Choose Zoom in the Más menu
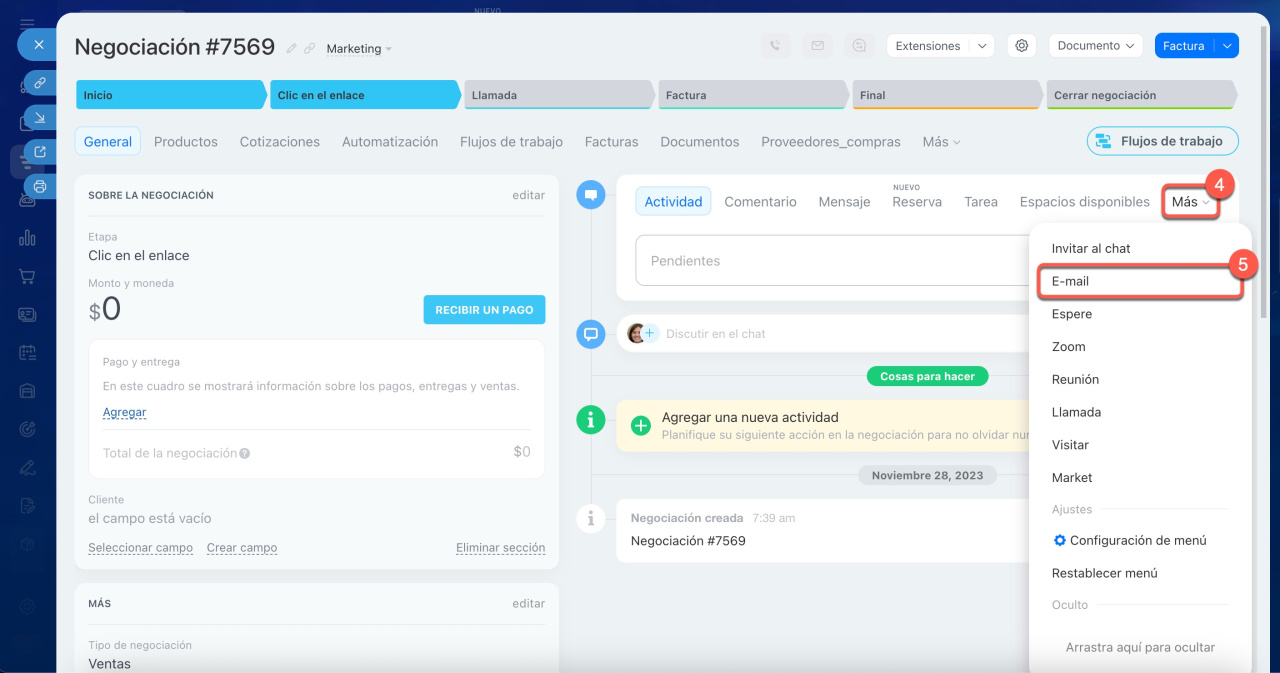This screenshot has height=673, width=1280. (x=1068, y=347)
